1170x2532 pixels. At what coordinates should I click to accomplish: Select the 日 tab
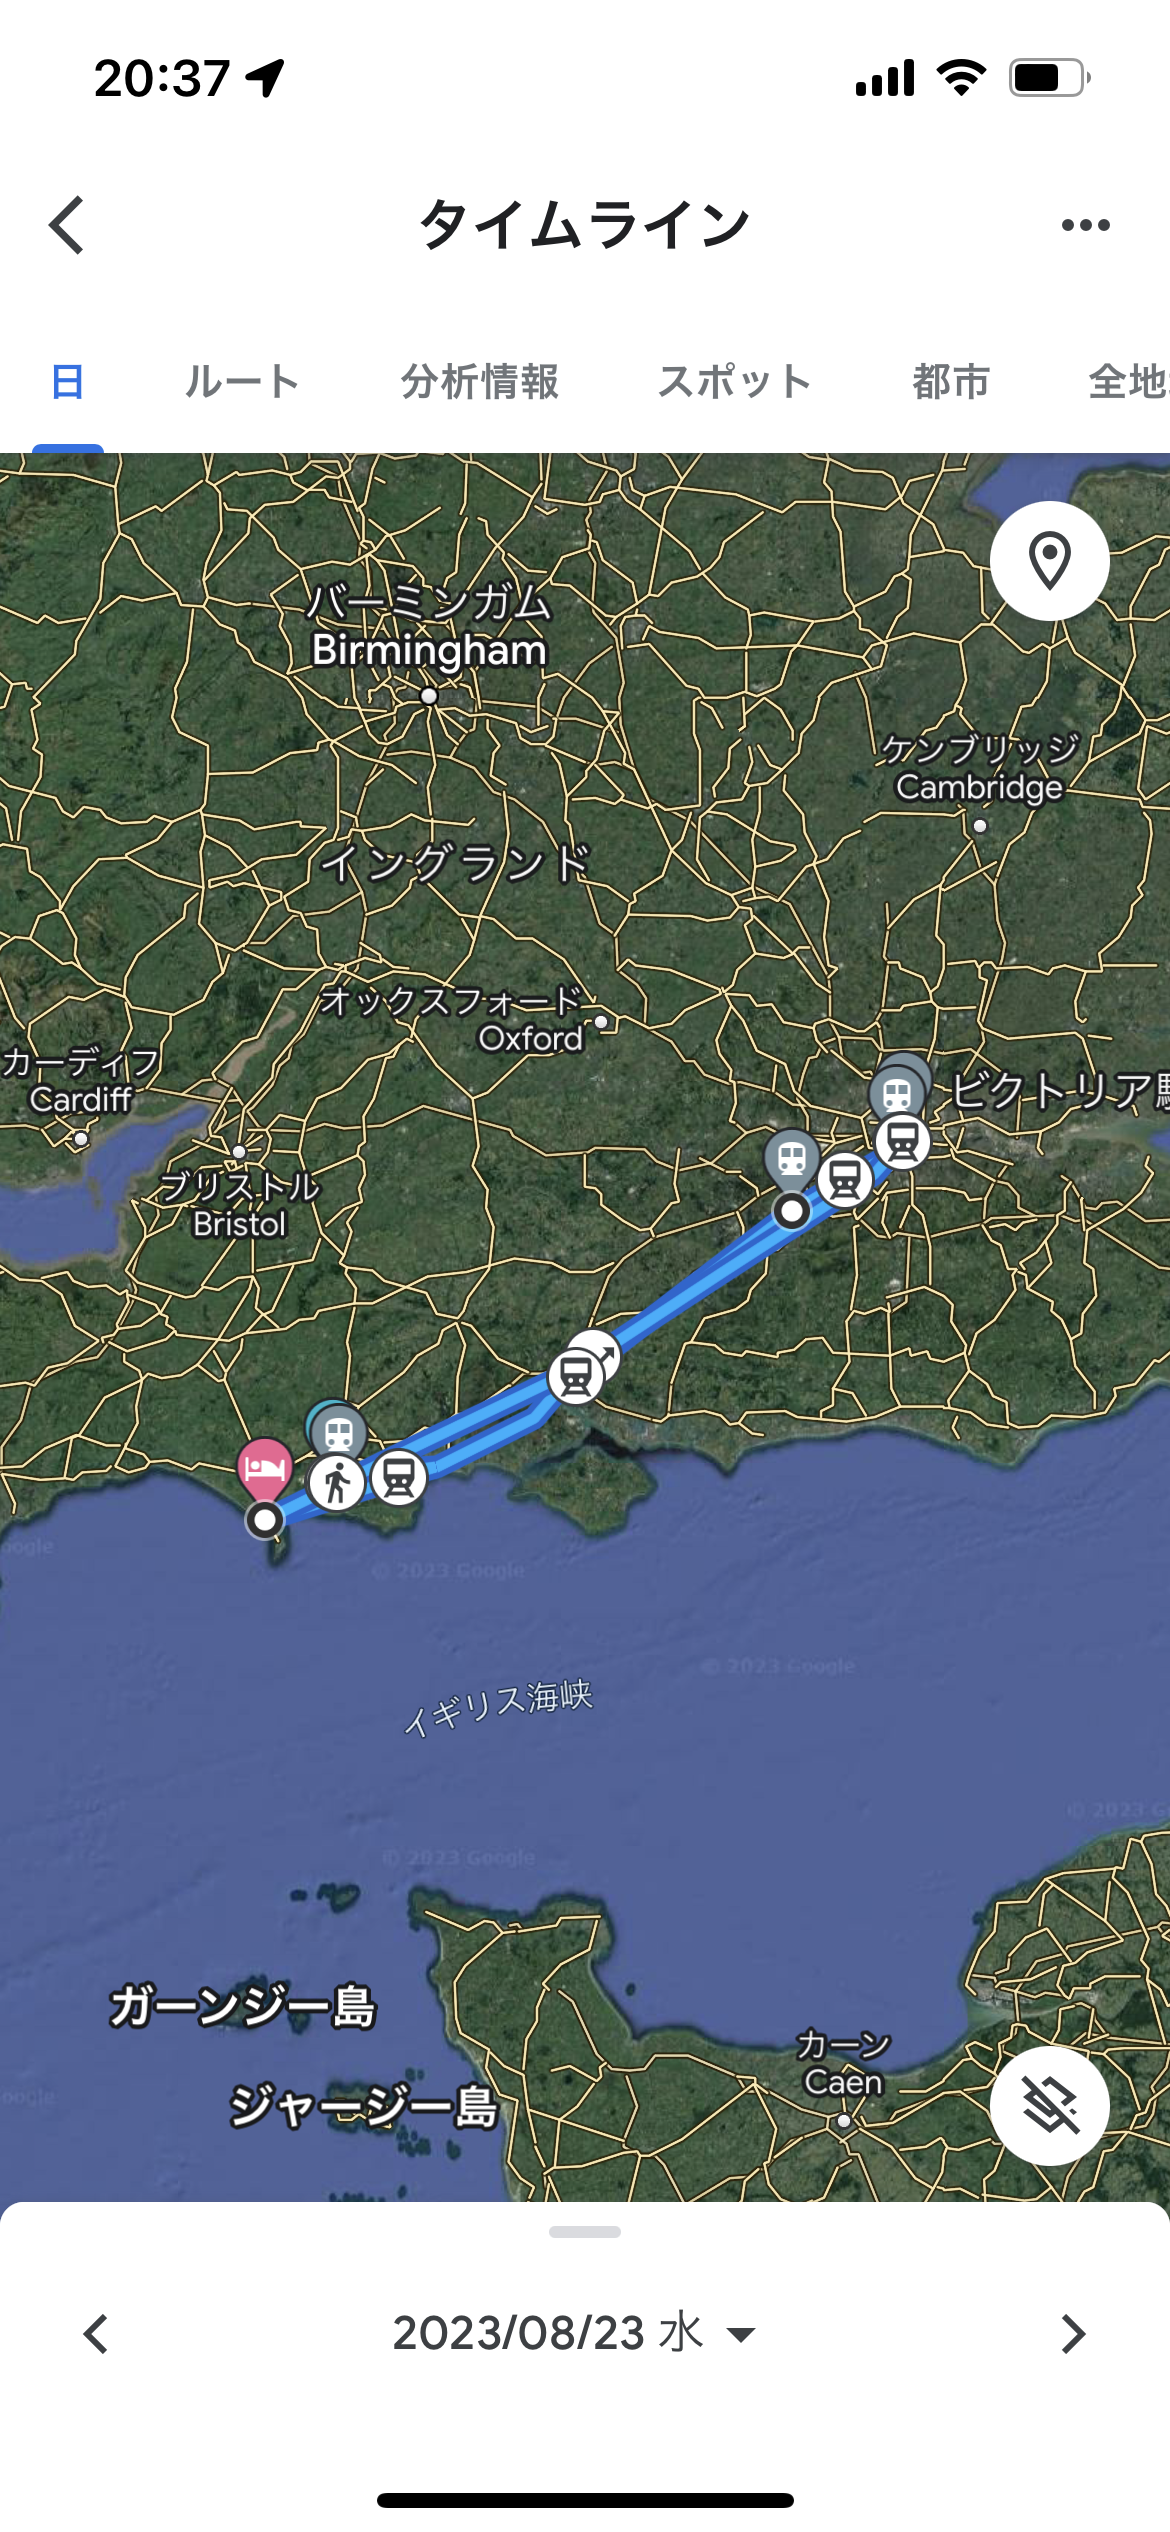click(x=67, y=382)
